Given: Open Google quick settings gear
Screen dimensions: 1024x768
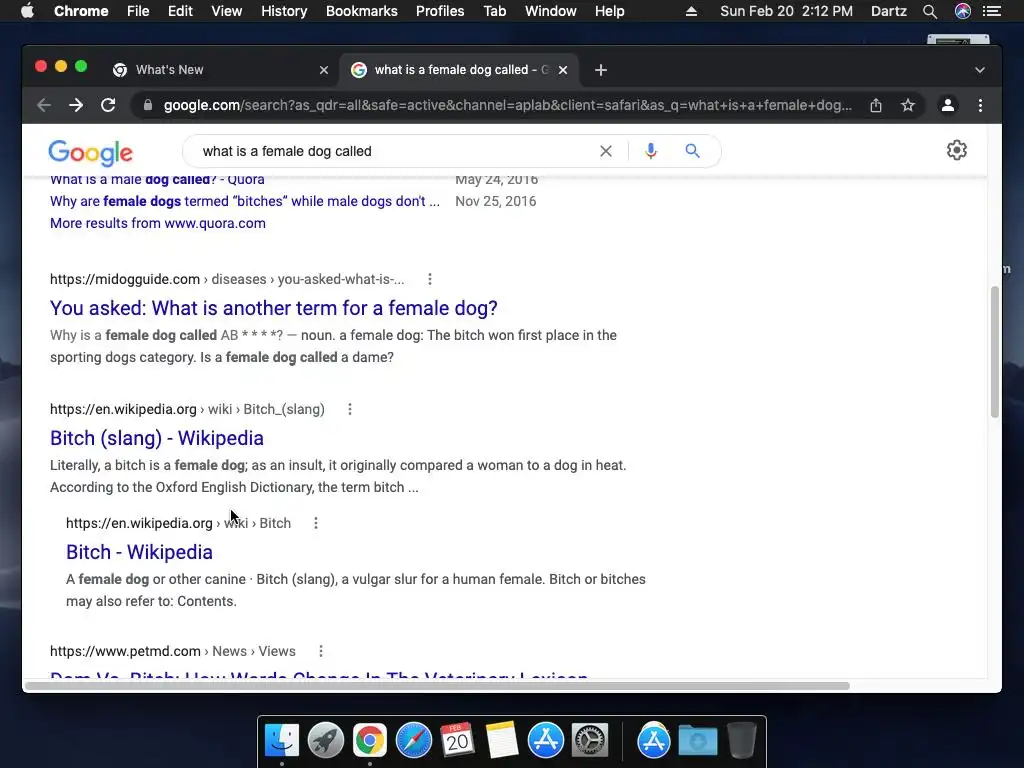Looking at the screenshot, I should point(957,150).
